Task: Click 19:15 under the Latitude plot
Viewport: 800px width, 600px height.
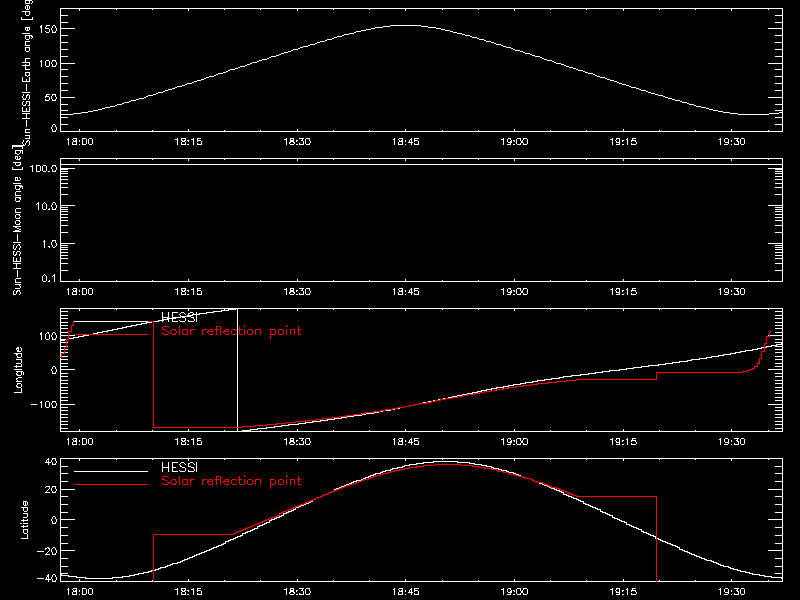Action: (x=623, y=592)
